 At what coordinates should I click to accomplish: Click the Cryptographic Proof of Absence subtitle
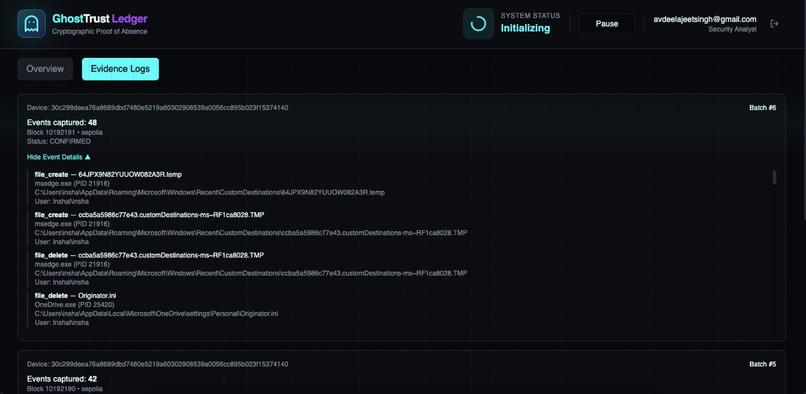pyautogui.click(x=100, y=31)
